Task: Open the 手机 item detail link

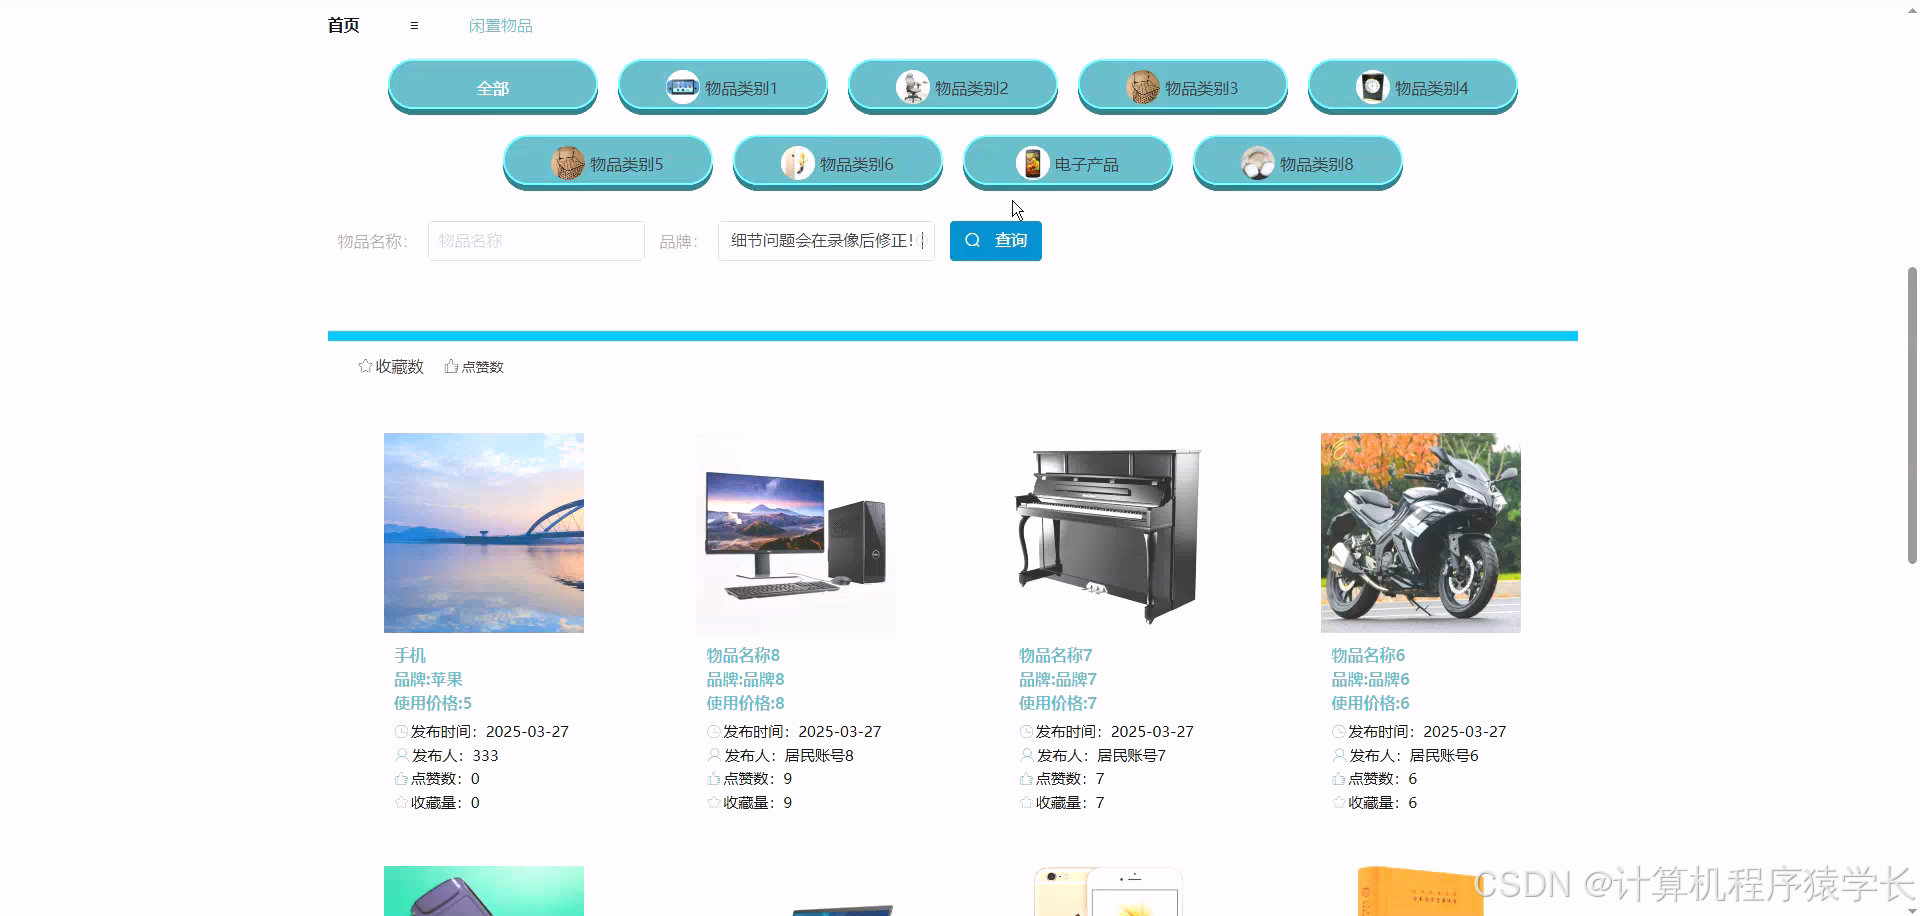Action: [x=409, y=654]
